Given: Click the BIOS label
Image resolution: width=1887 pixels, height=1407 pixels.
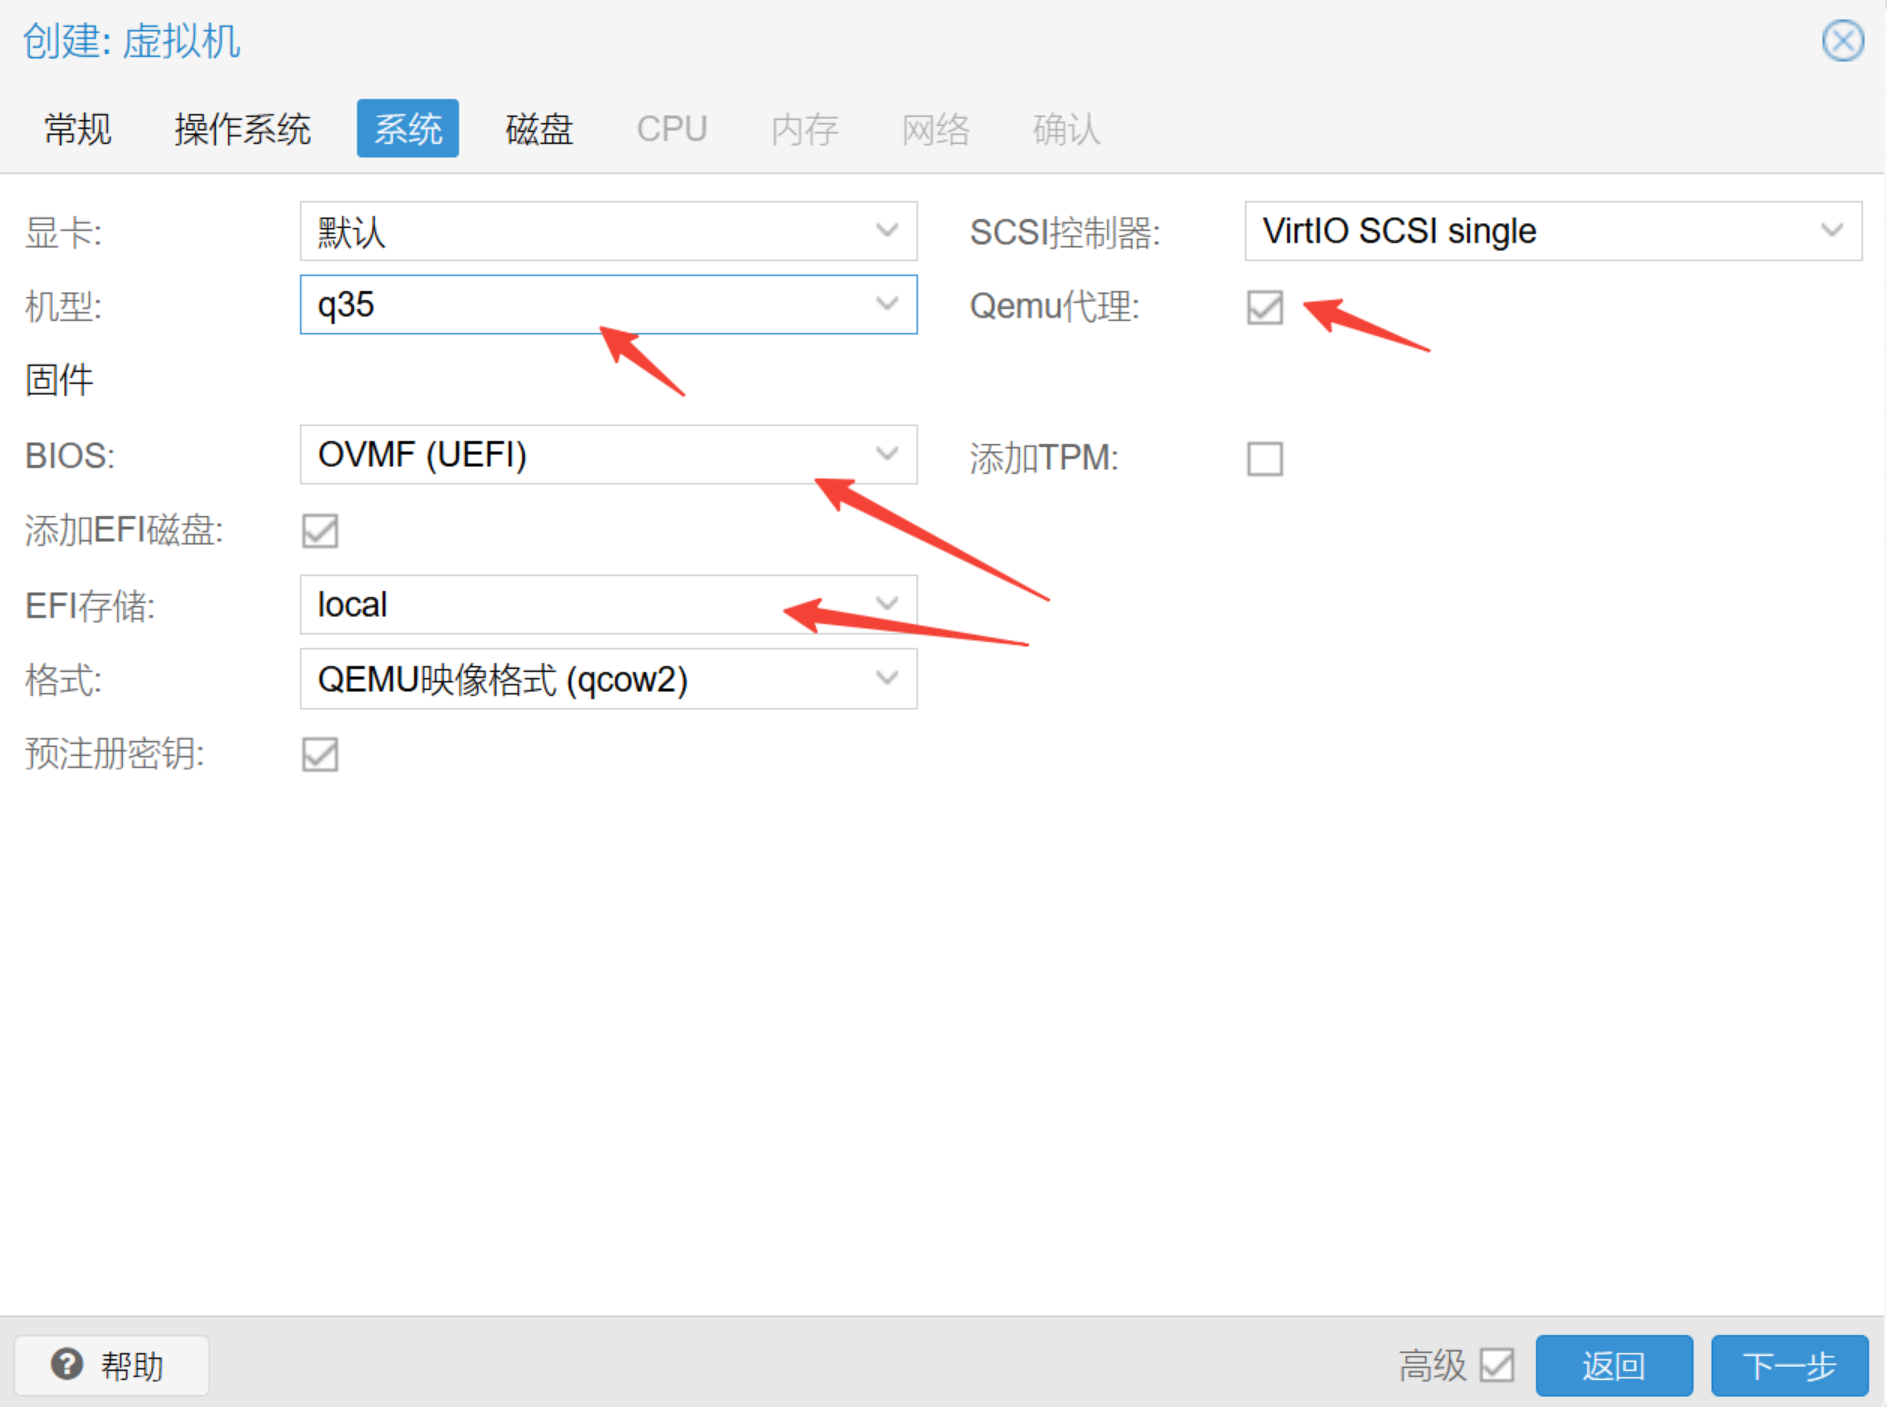Looking at the screenshot, I should click(70, 456).
